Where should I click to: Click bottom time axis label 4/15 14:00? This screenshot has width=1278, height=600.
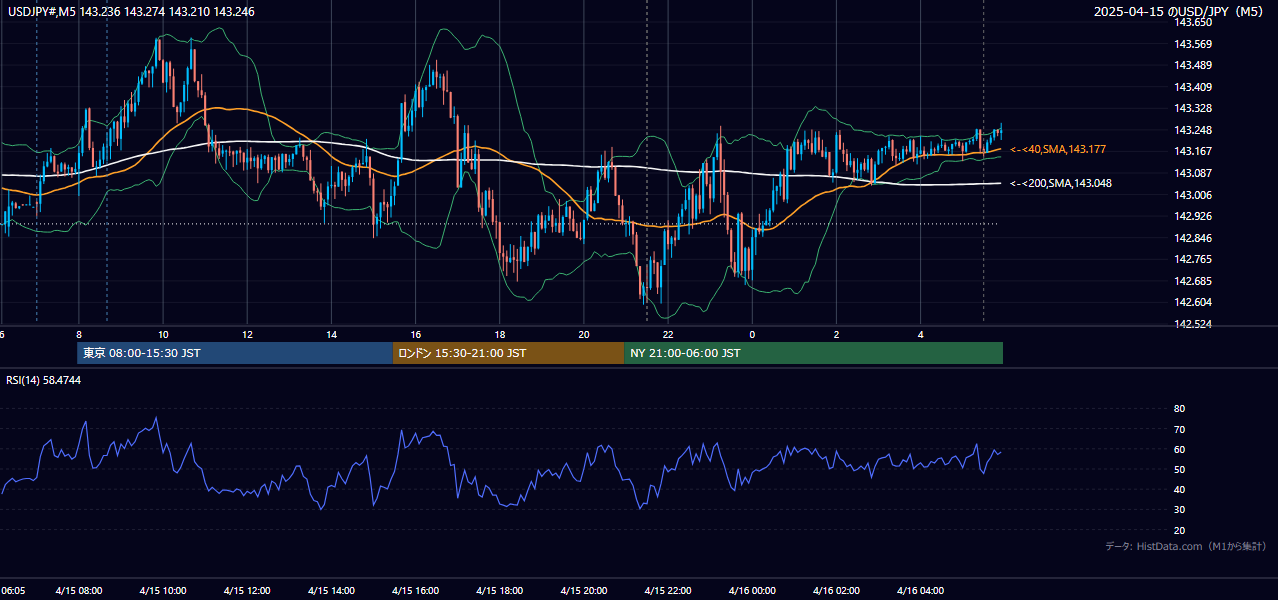[x=331, y=590]
